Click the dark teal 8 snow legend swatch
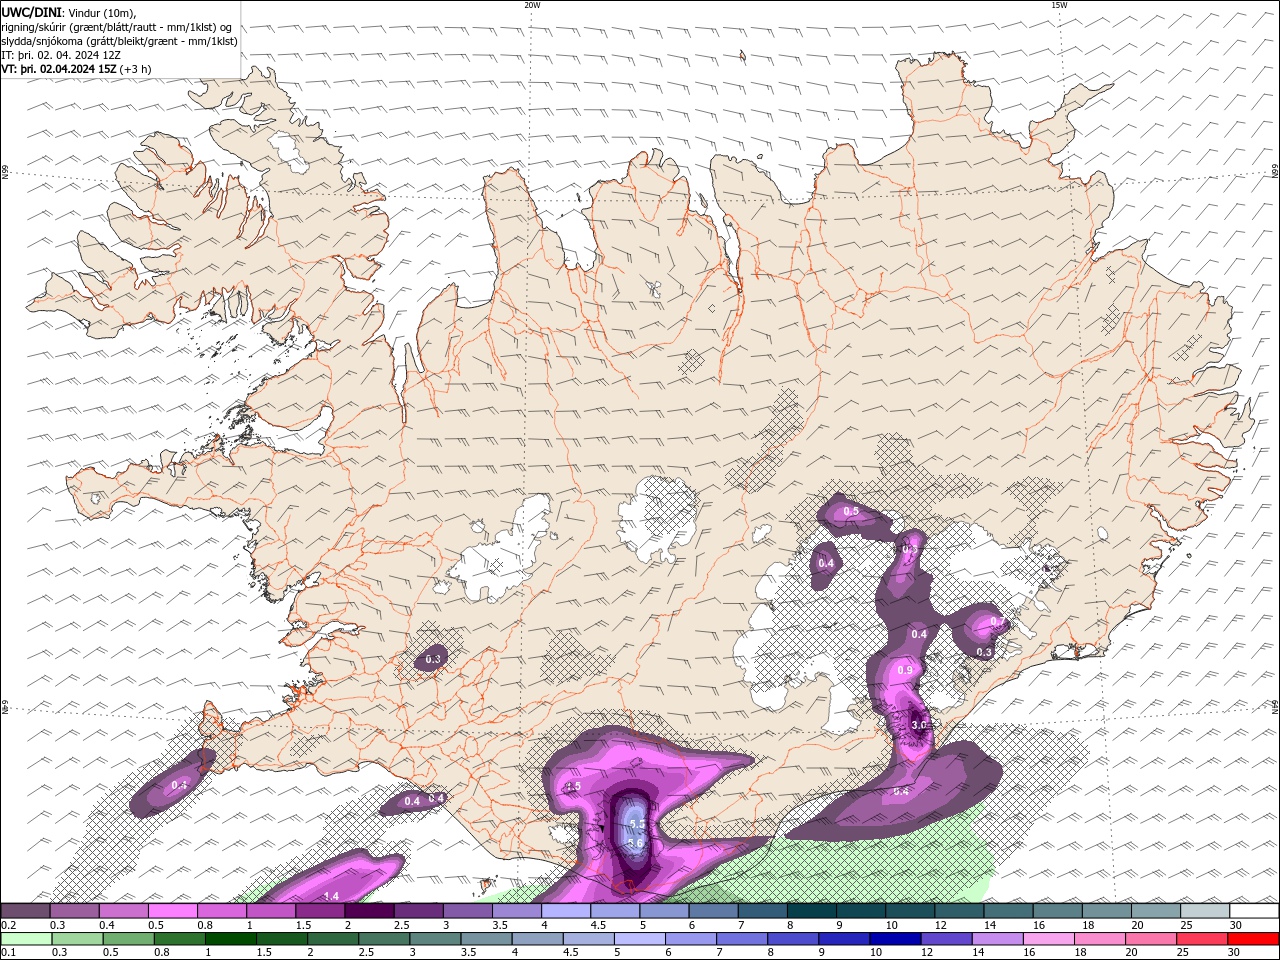Viewport: 1280px width, 960px height. click(812, 911)
